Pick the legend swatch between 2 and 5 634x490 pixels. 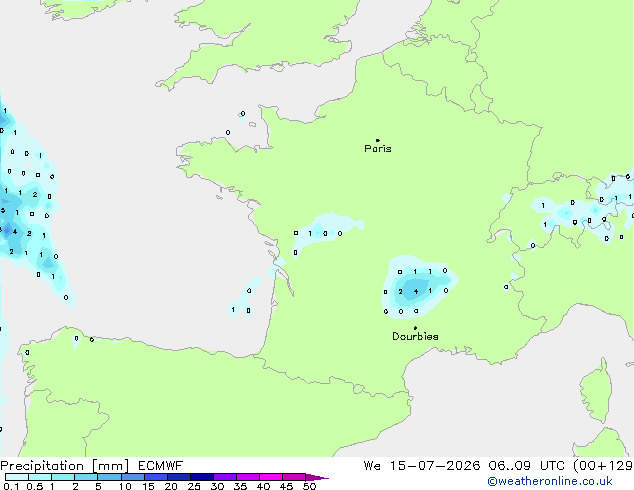[86, 477]
